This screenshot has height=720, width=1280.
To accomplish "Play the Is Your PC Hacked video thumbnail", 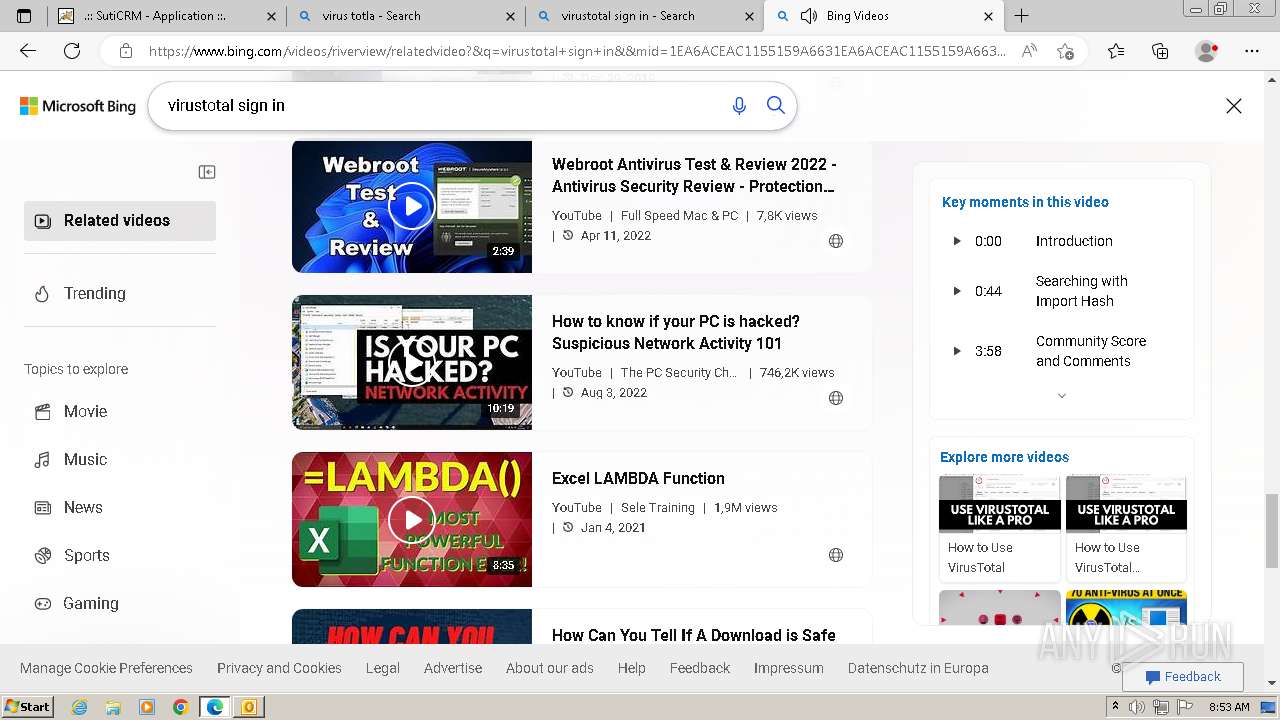I will [x=412, y=362].
